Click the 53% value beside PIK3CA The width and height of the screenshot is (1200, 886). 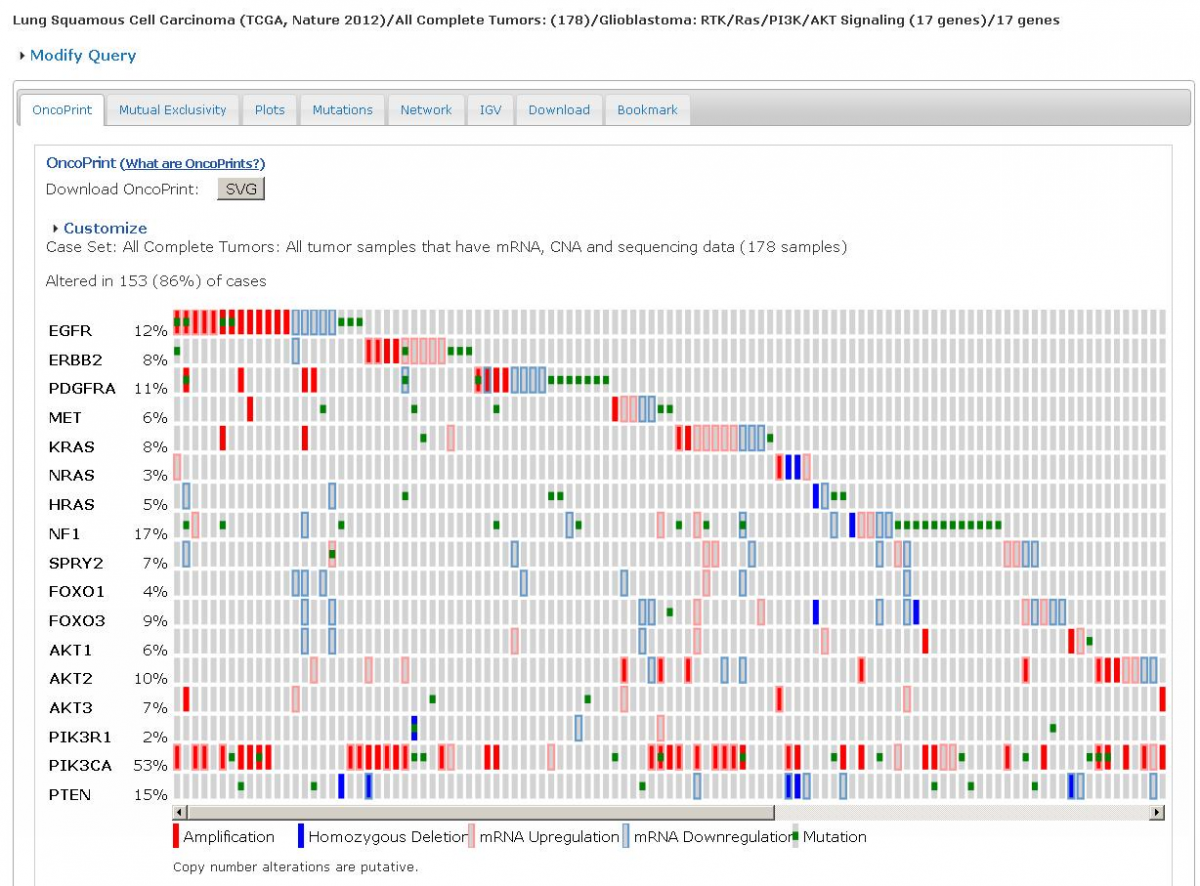click(x=151, y=766)
